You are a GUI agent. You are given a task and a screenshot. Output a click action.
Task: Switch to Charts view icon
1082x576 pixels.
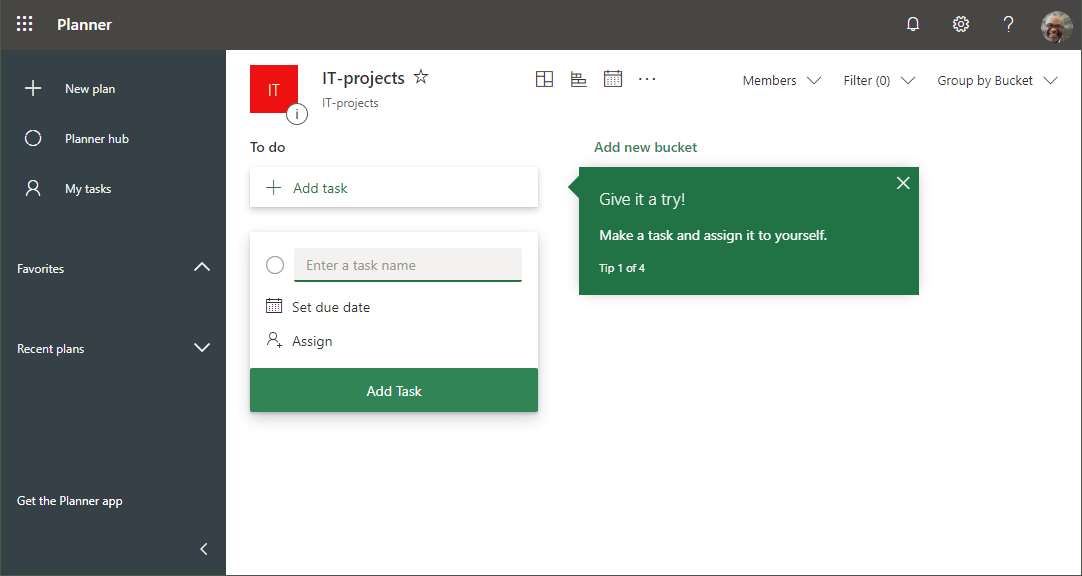click(x=578, y=79)
